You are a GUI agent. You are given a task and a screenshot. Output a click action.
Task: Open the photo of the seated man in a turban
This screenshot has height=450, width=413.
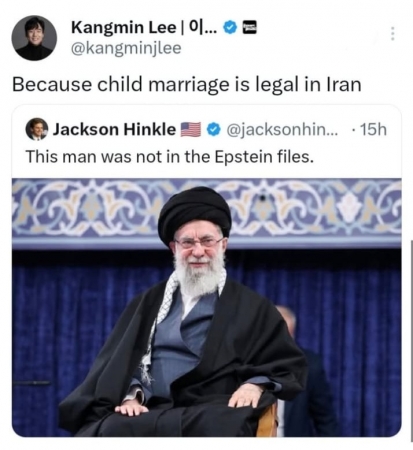207,307
